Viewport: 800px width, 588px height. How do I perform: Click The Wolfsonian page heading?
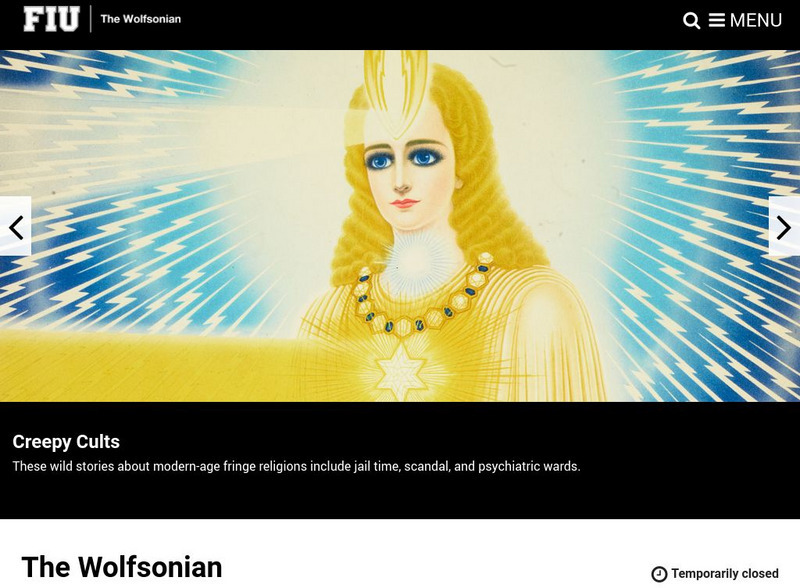click(x=122, y=567)
